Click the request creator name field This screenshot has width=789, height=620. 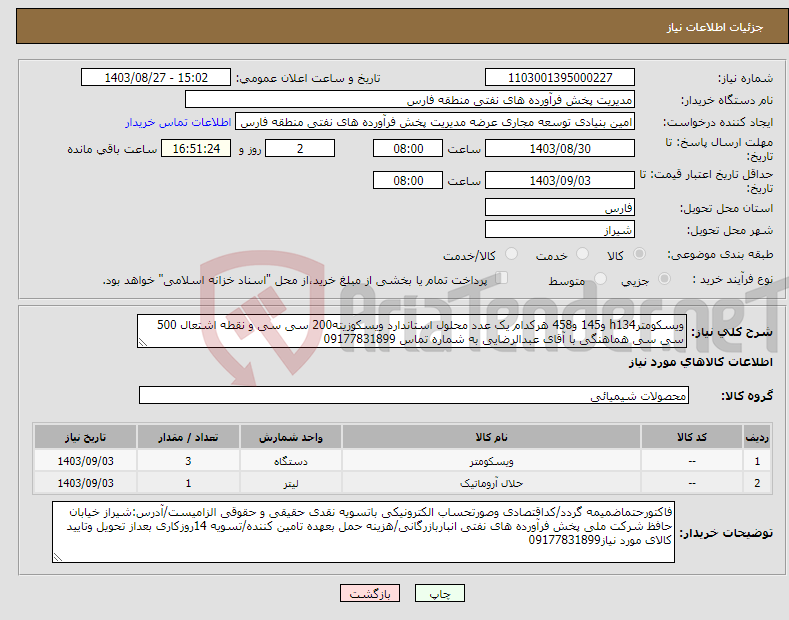435,122
